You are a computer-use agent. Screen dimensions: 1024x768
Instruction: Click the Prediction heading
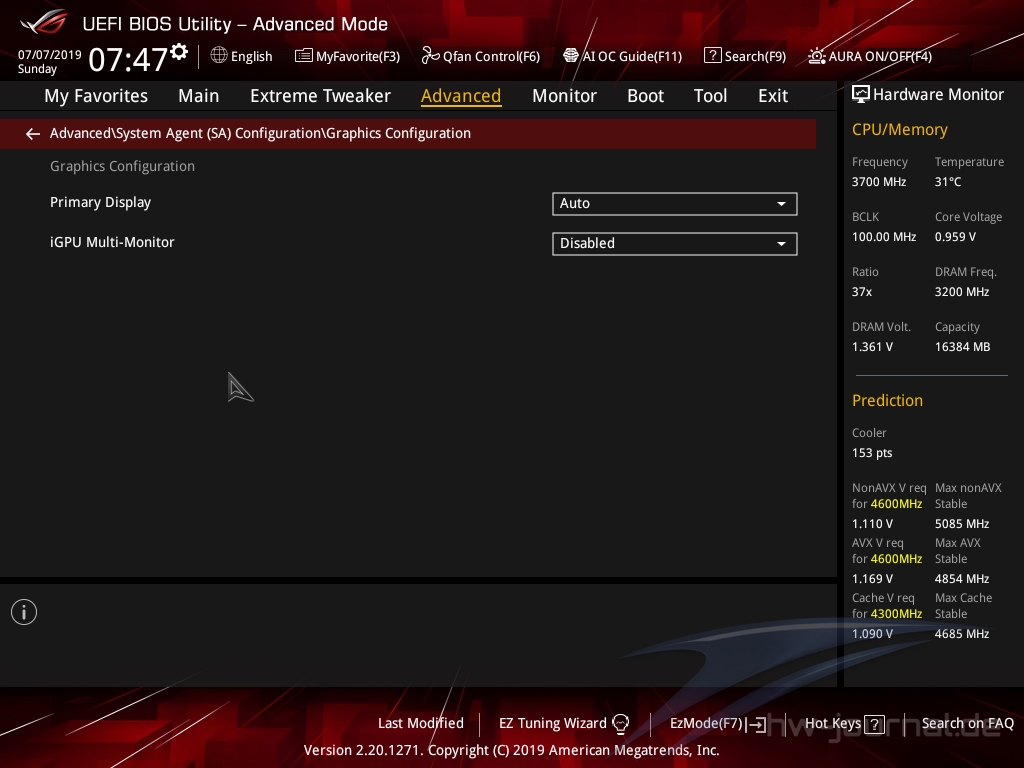click(x=887, y=400)
